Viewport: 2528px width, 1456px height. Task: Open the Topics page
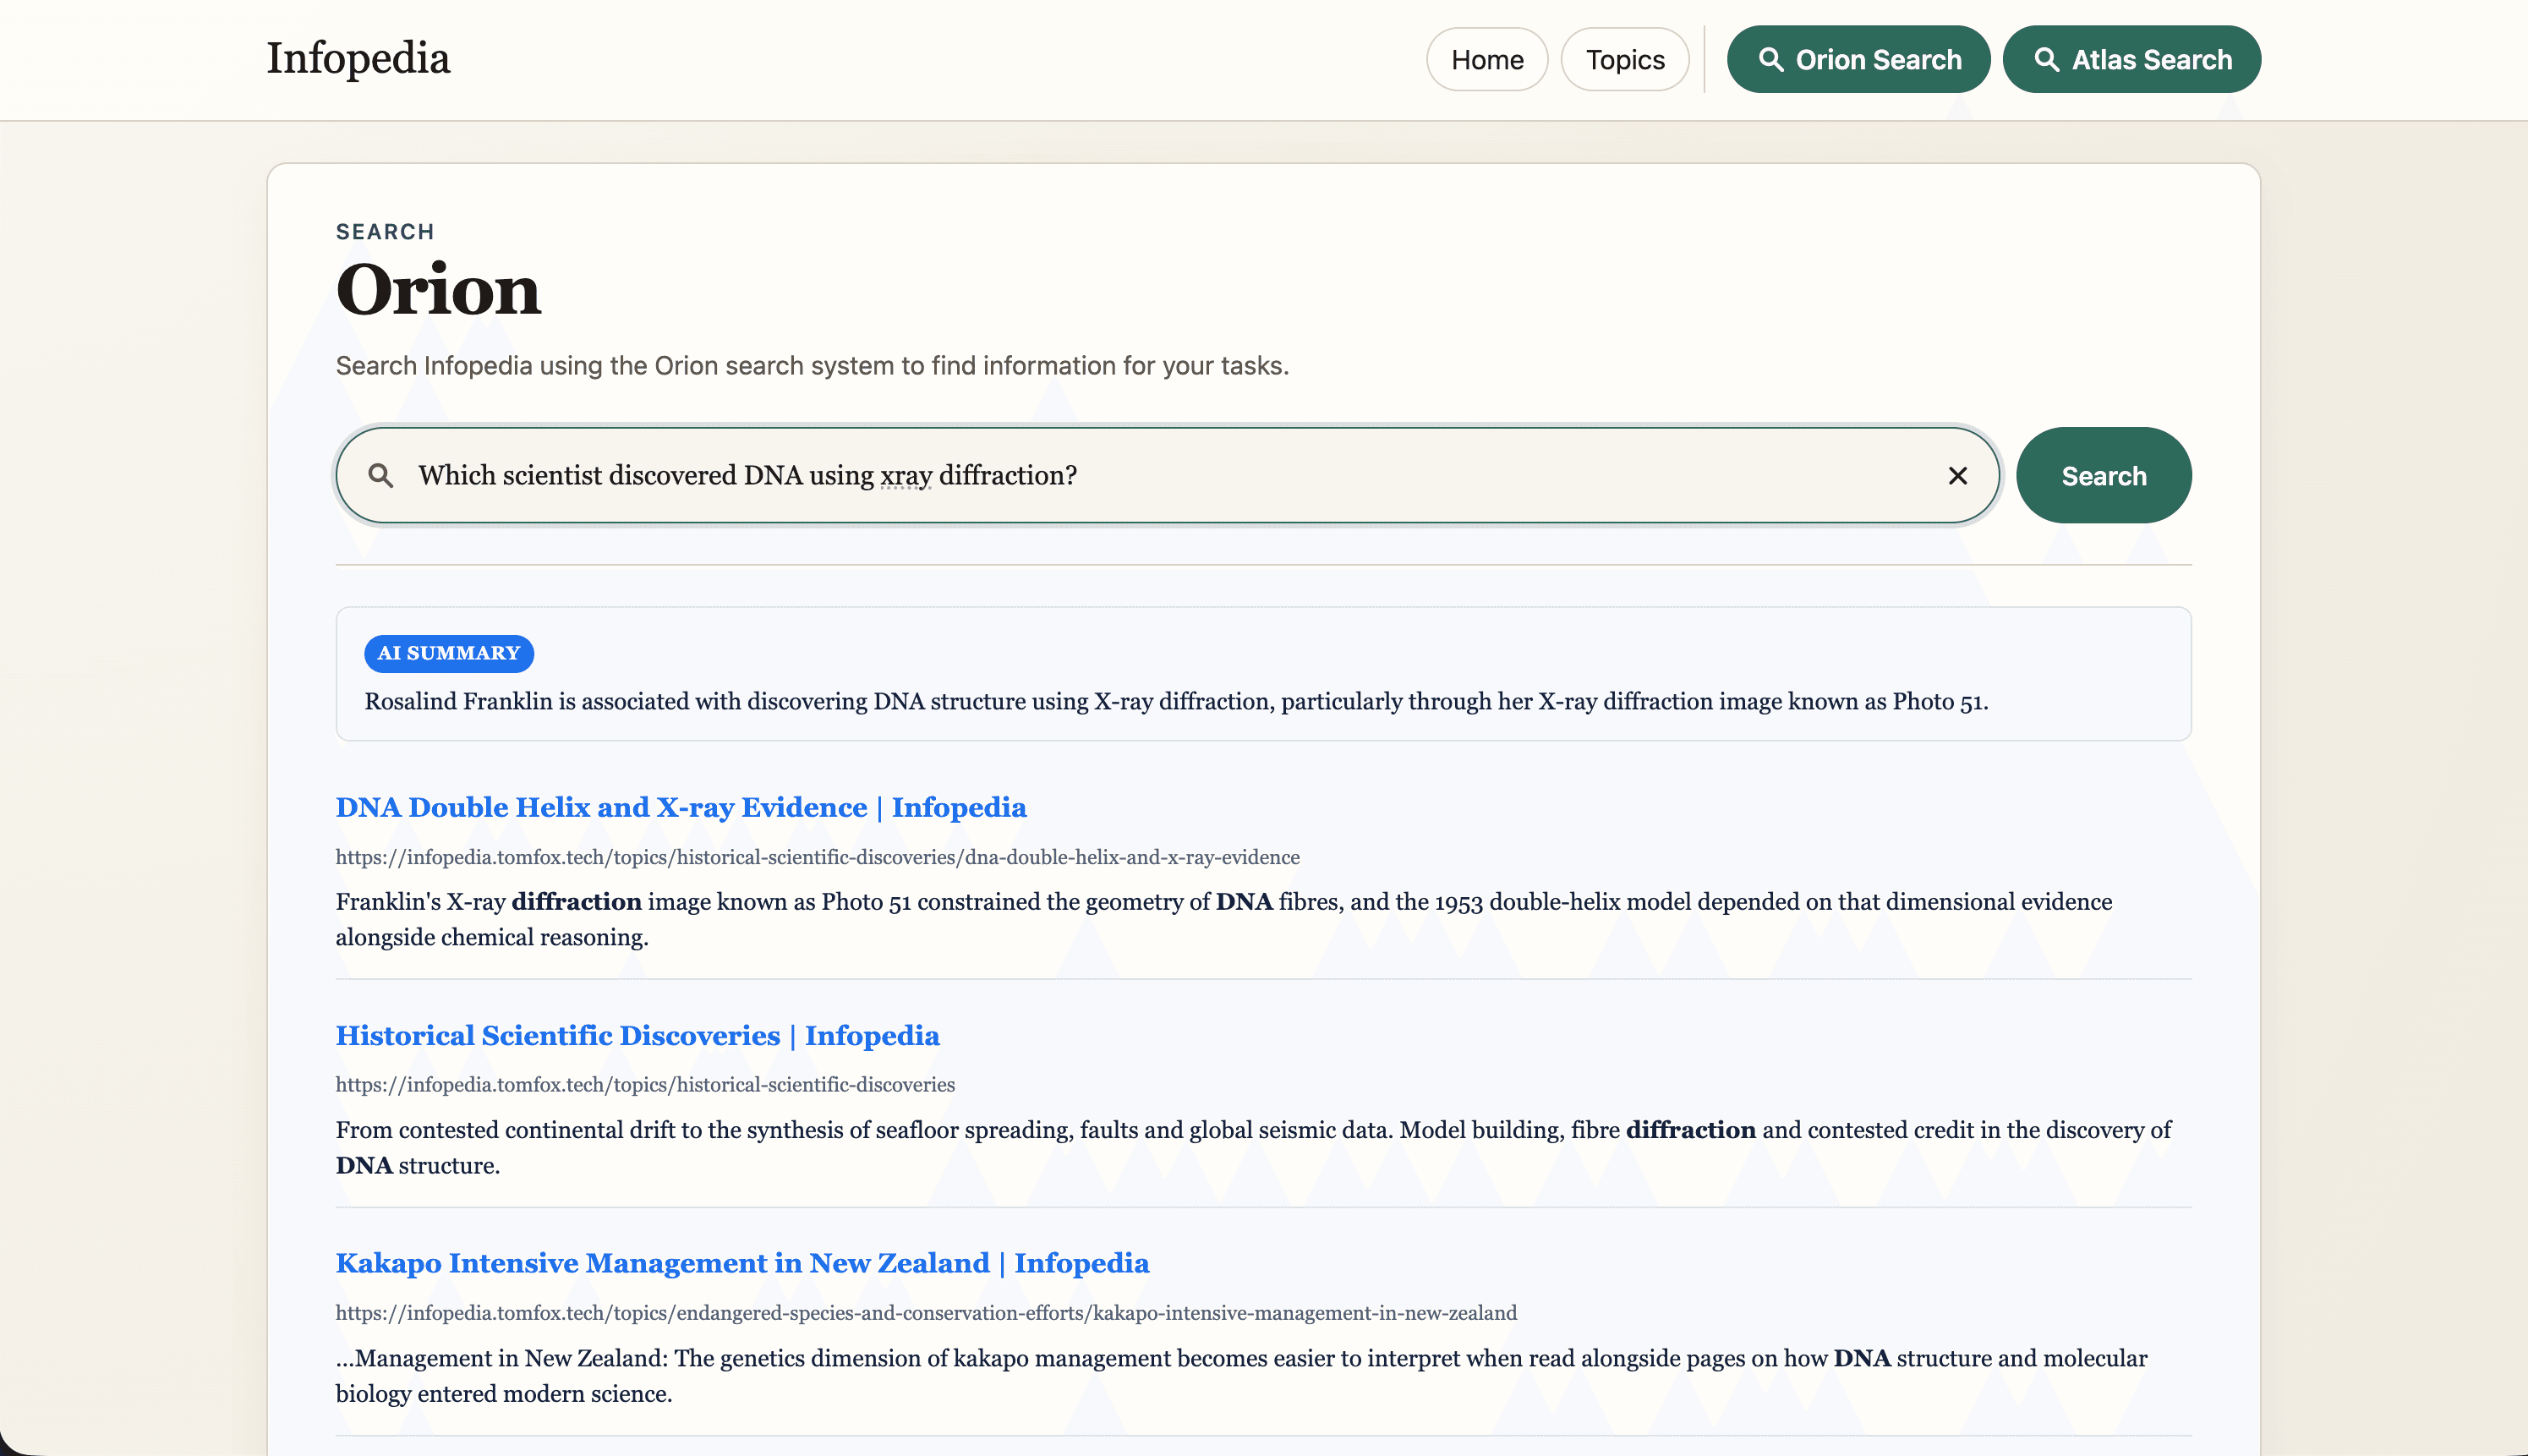tap(1625, 59)
